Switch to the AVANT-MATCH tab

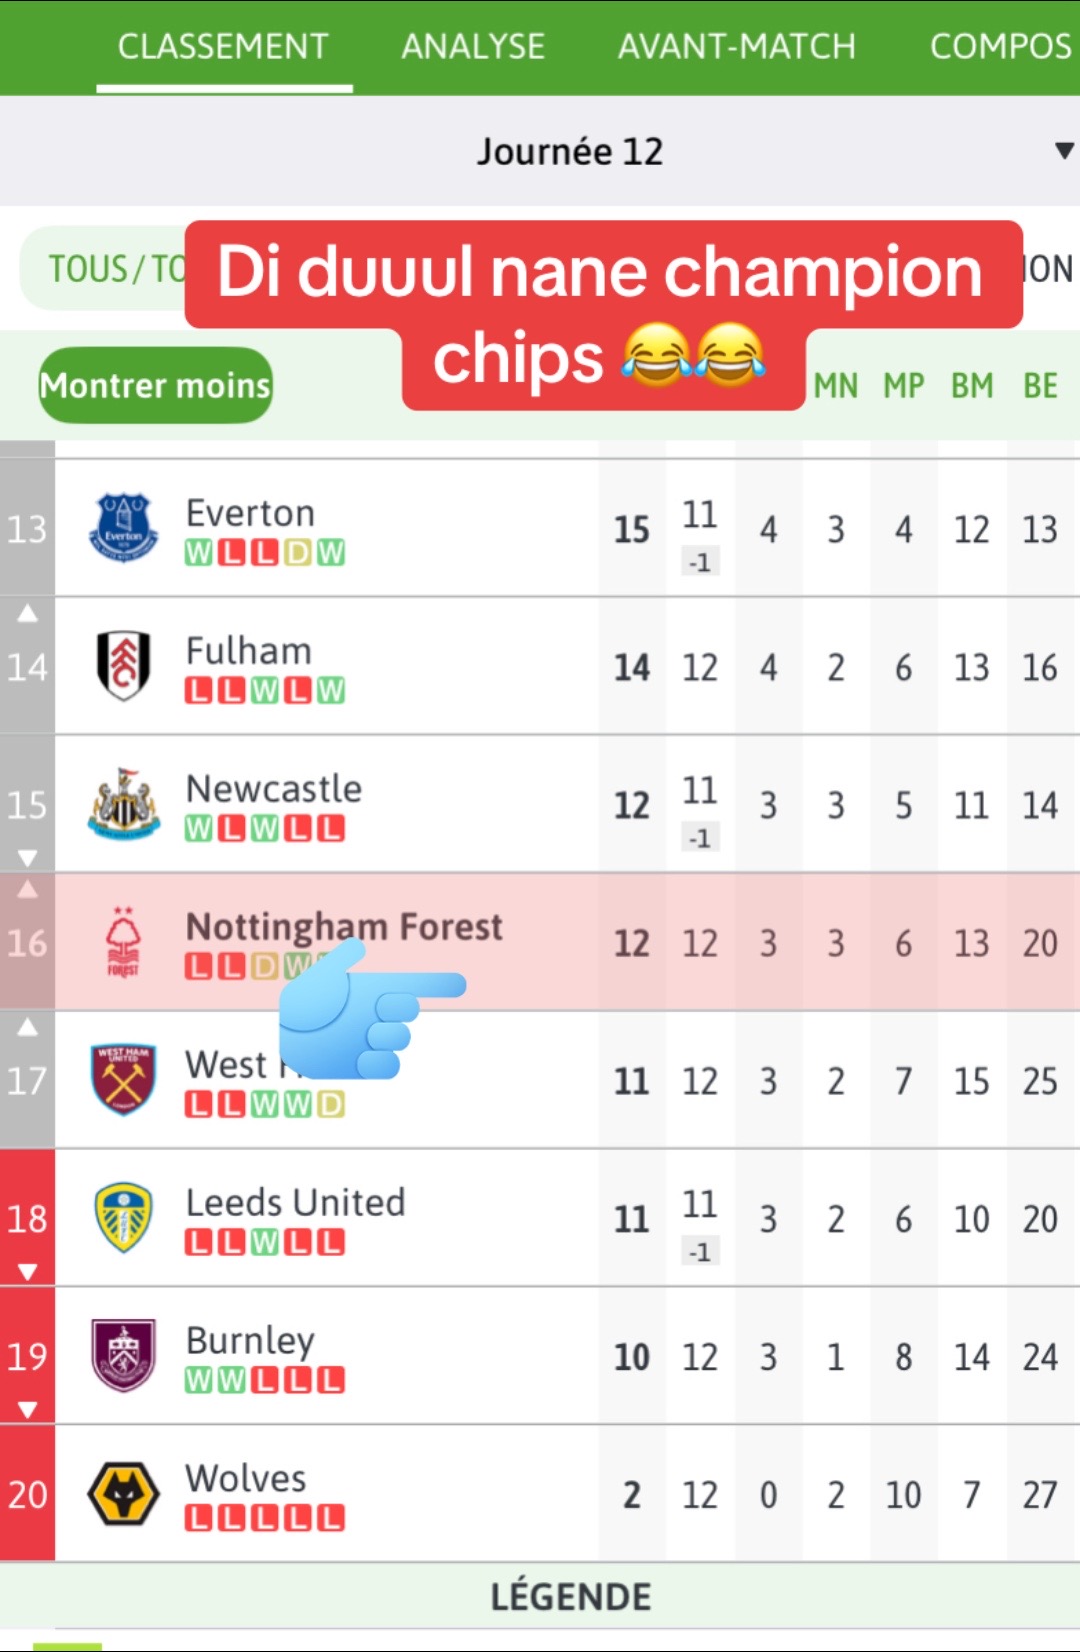point(736,46)
